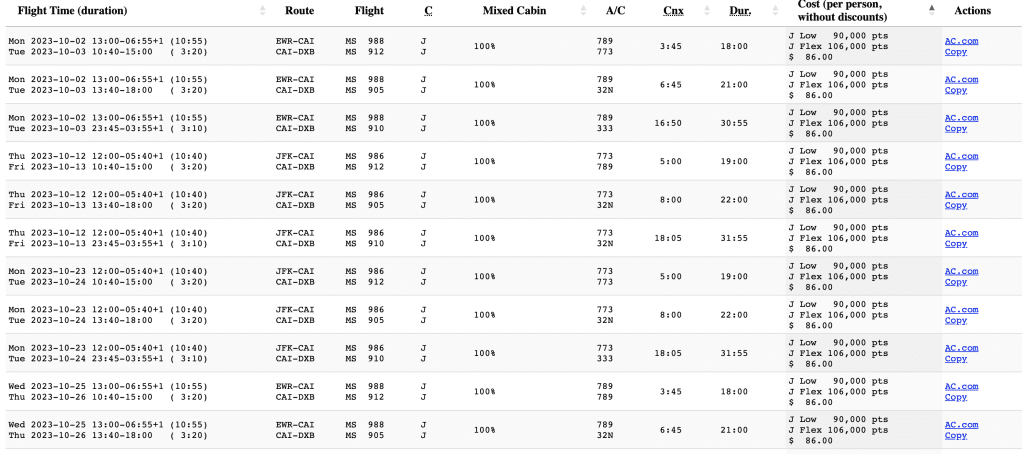
Task: Click the Actions column header
Action: tap(972, 10)
